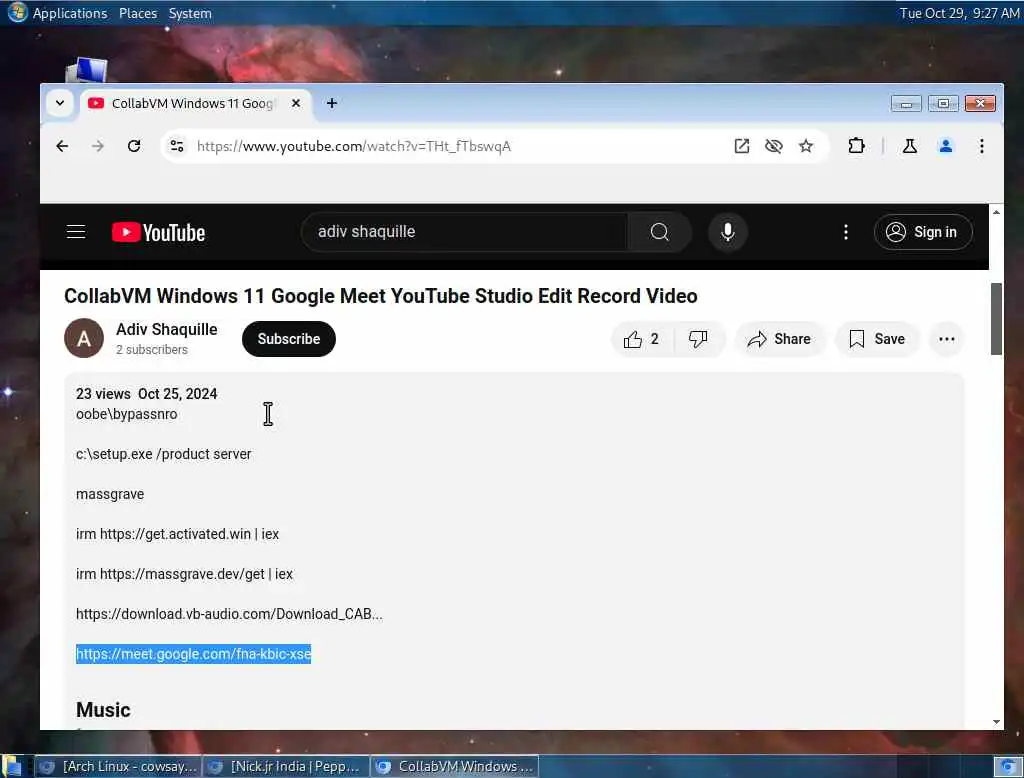Viewport: 1024px width, 778px height.
Task: Click the browser address bar URL
Action: coord(354,146)
